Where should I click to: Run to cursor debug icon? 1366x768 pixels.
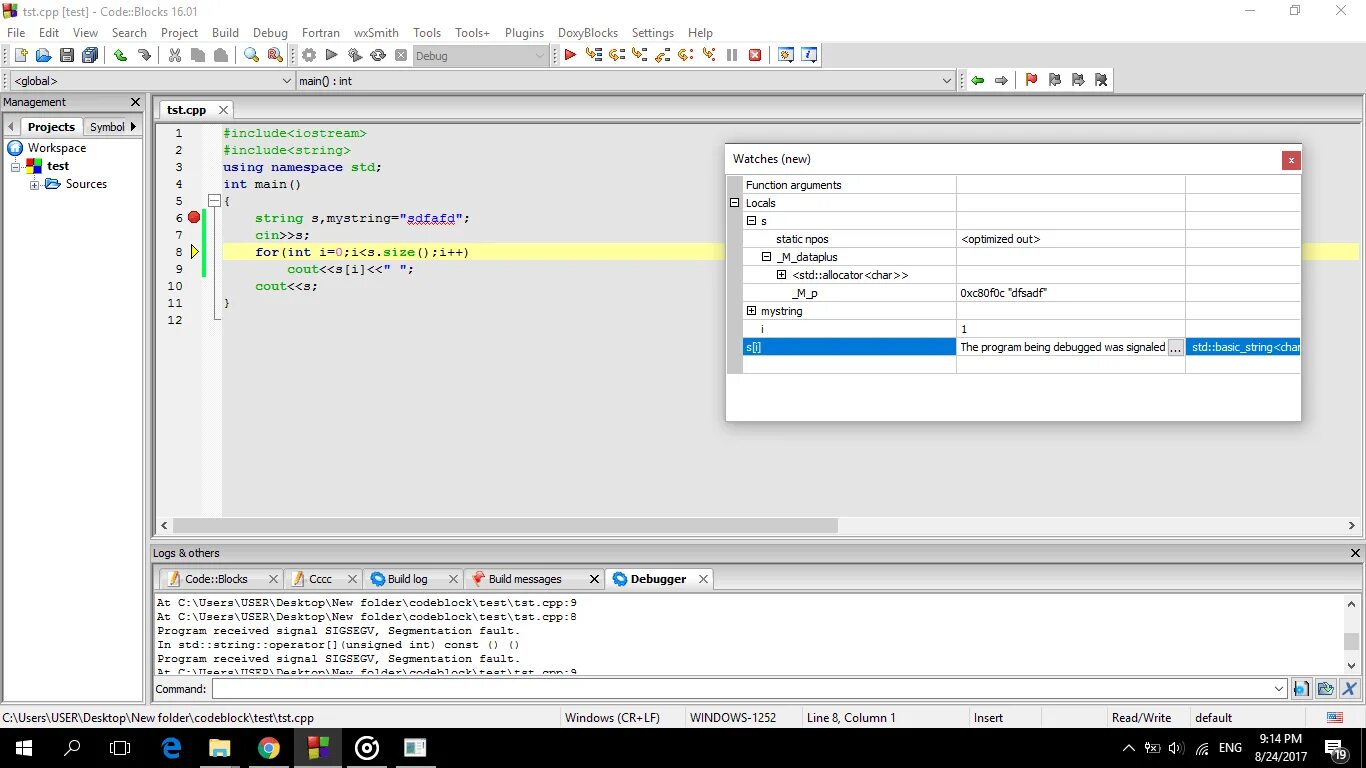[x=594, y=56]
